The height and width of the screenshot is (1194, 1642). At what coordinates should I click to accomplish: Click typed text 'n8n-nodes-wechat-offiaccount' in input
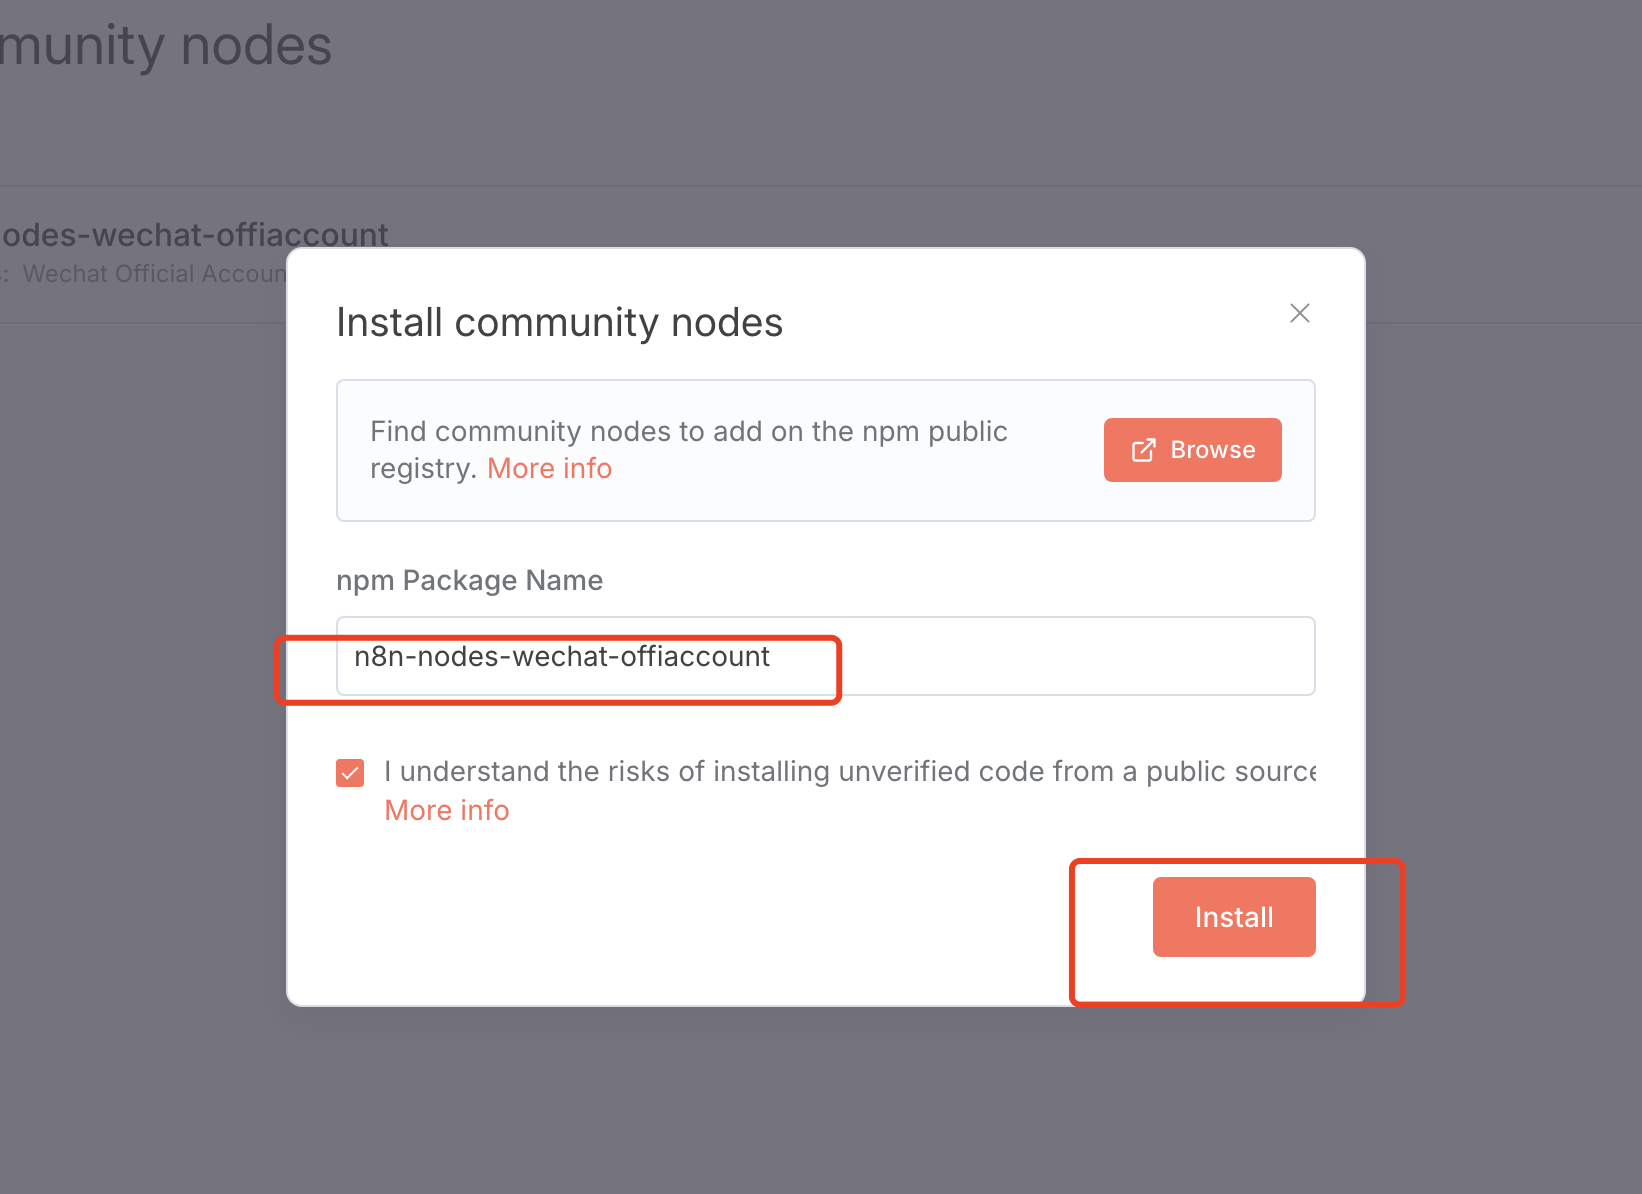[x=562, y=656]
